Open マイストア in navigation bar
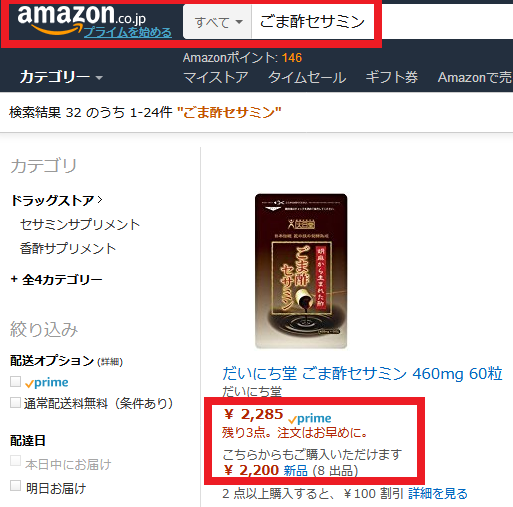 click(x=216, y=77)
